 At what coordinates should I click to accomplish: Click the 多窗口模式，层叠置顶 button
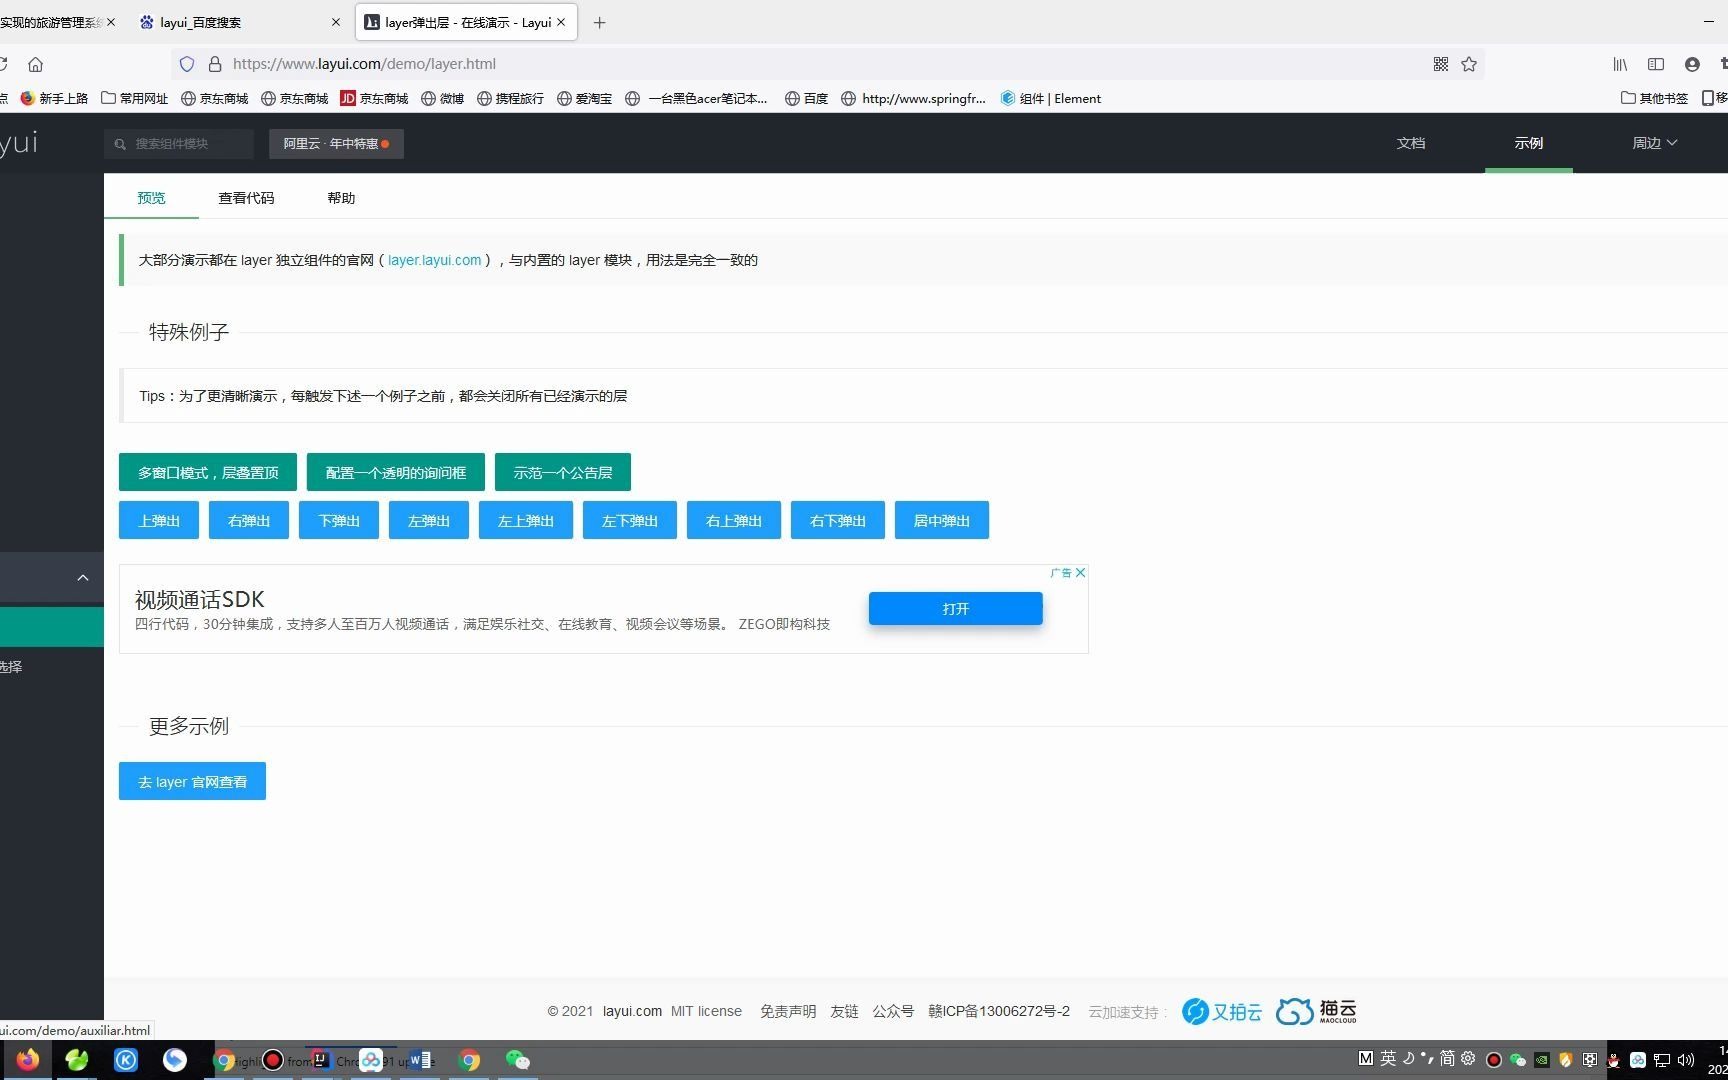208,472
